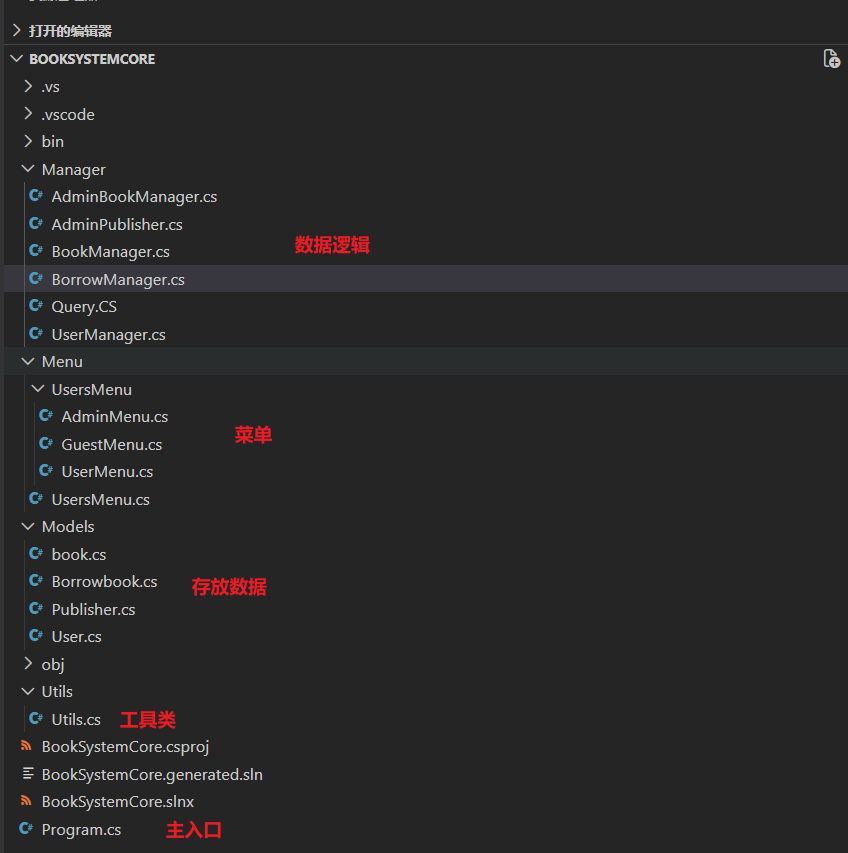Collapse the UsersMenu subfolder
848x853 pixels.
coord(38,390)
